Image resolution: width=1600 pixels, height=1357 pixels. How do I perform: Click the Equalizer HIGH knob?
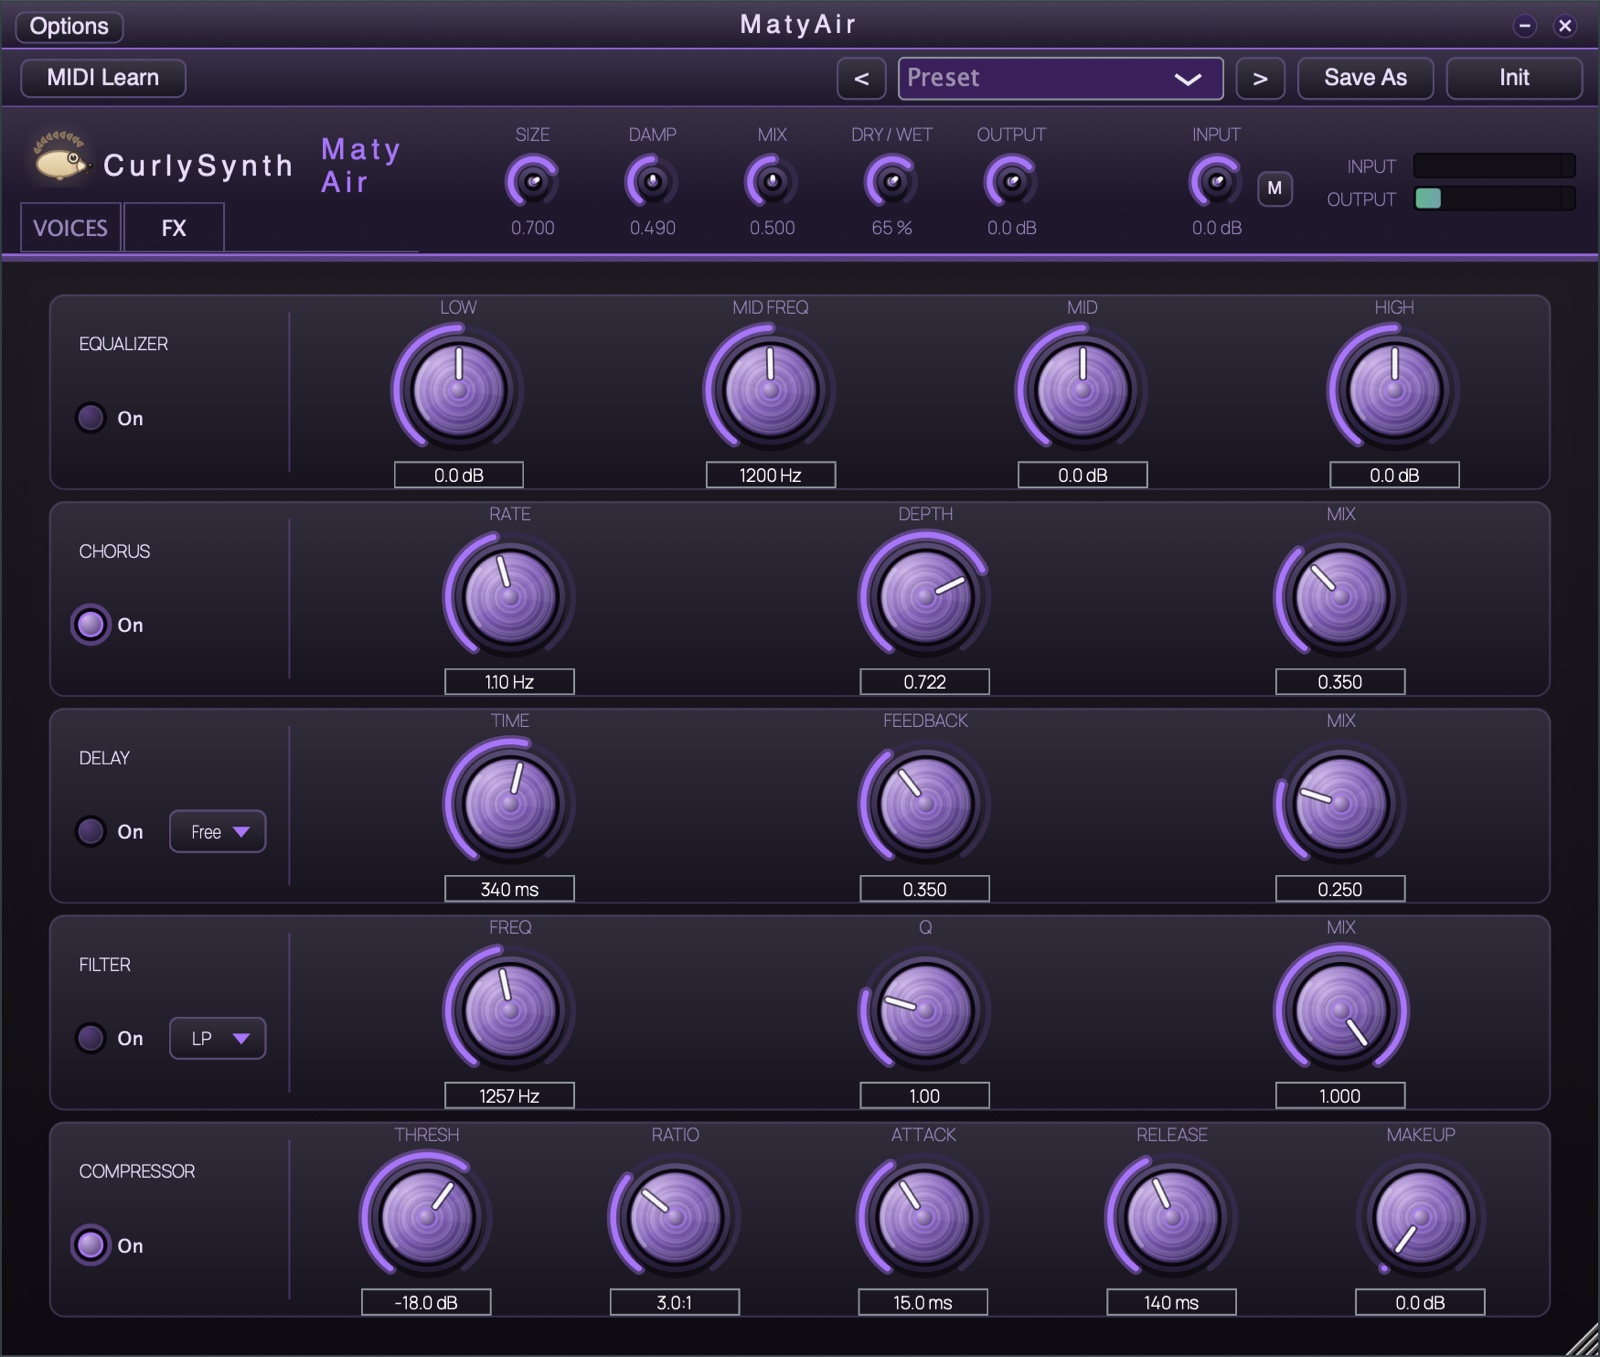click(x=1394, y=390)
